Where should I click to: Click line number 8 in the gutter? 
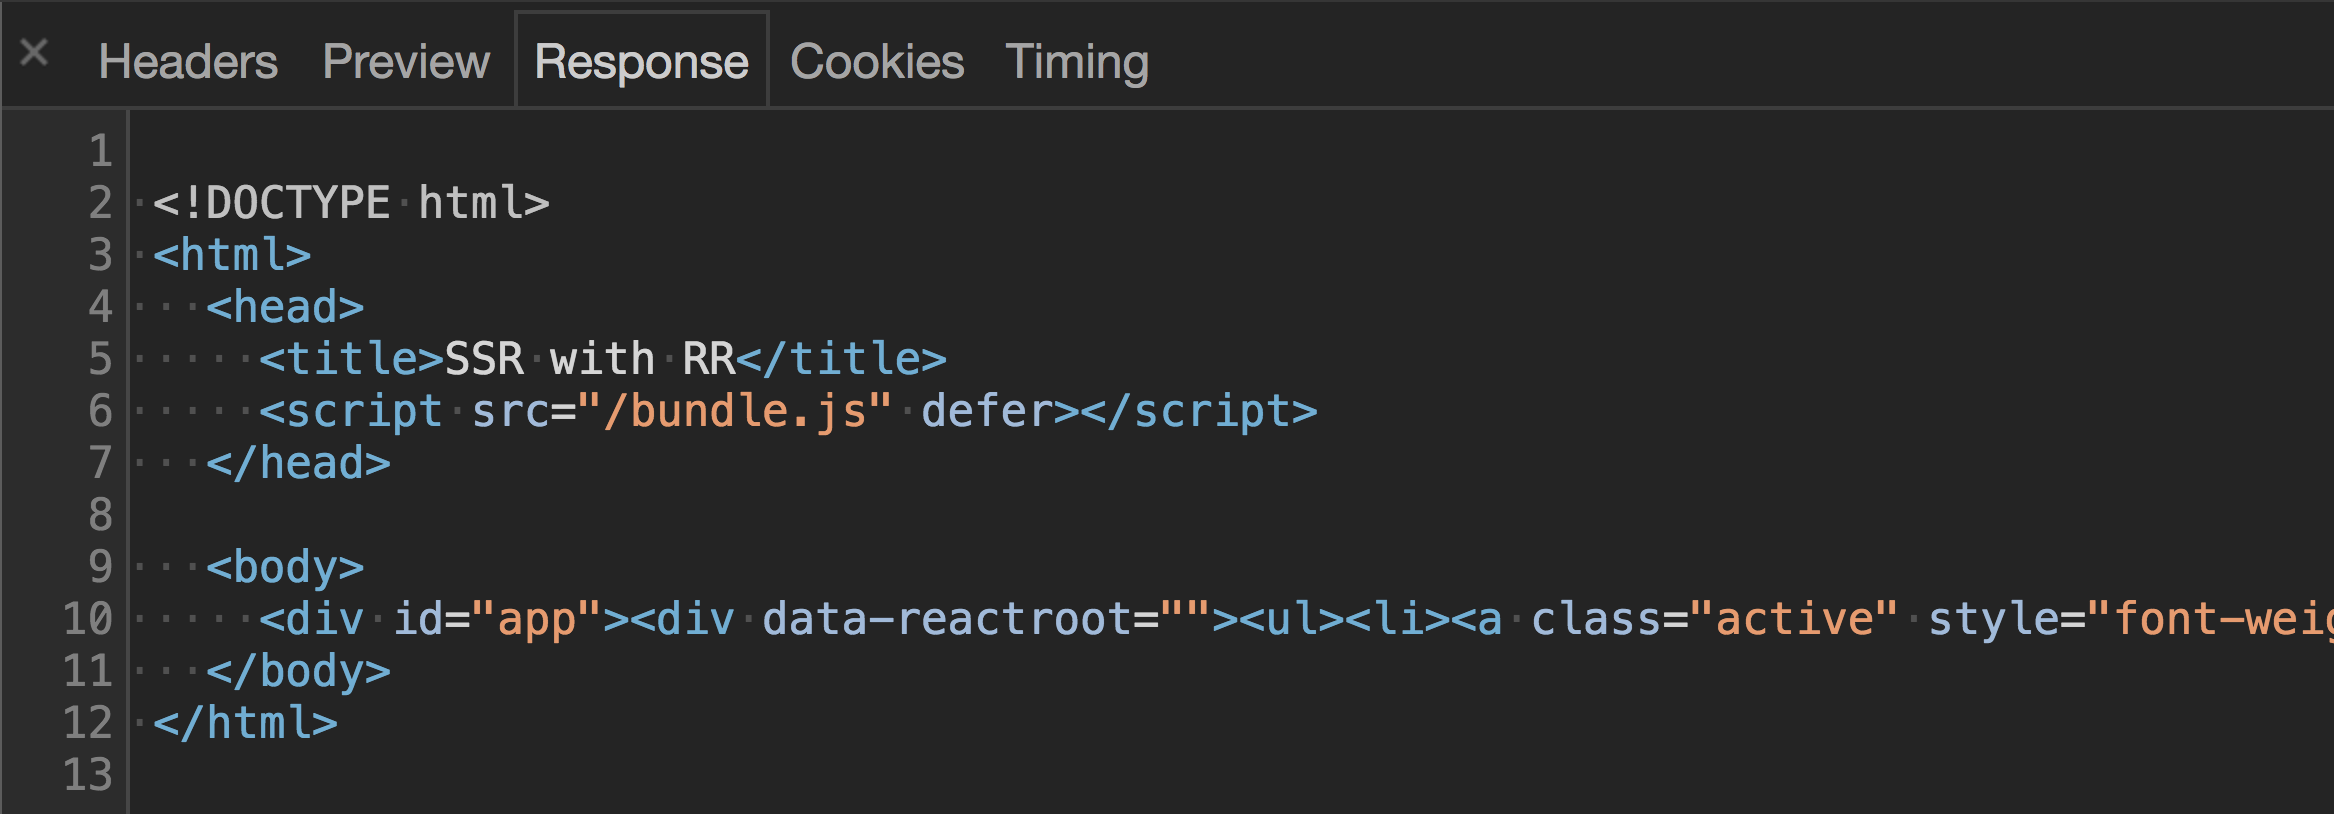(x=100, y=516)
